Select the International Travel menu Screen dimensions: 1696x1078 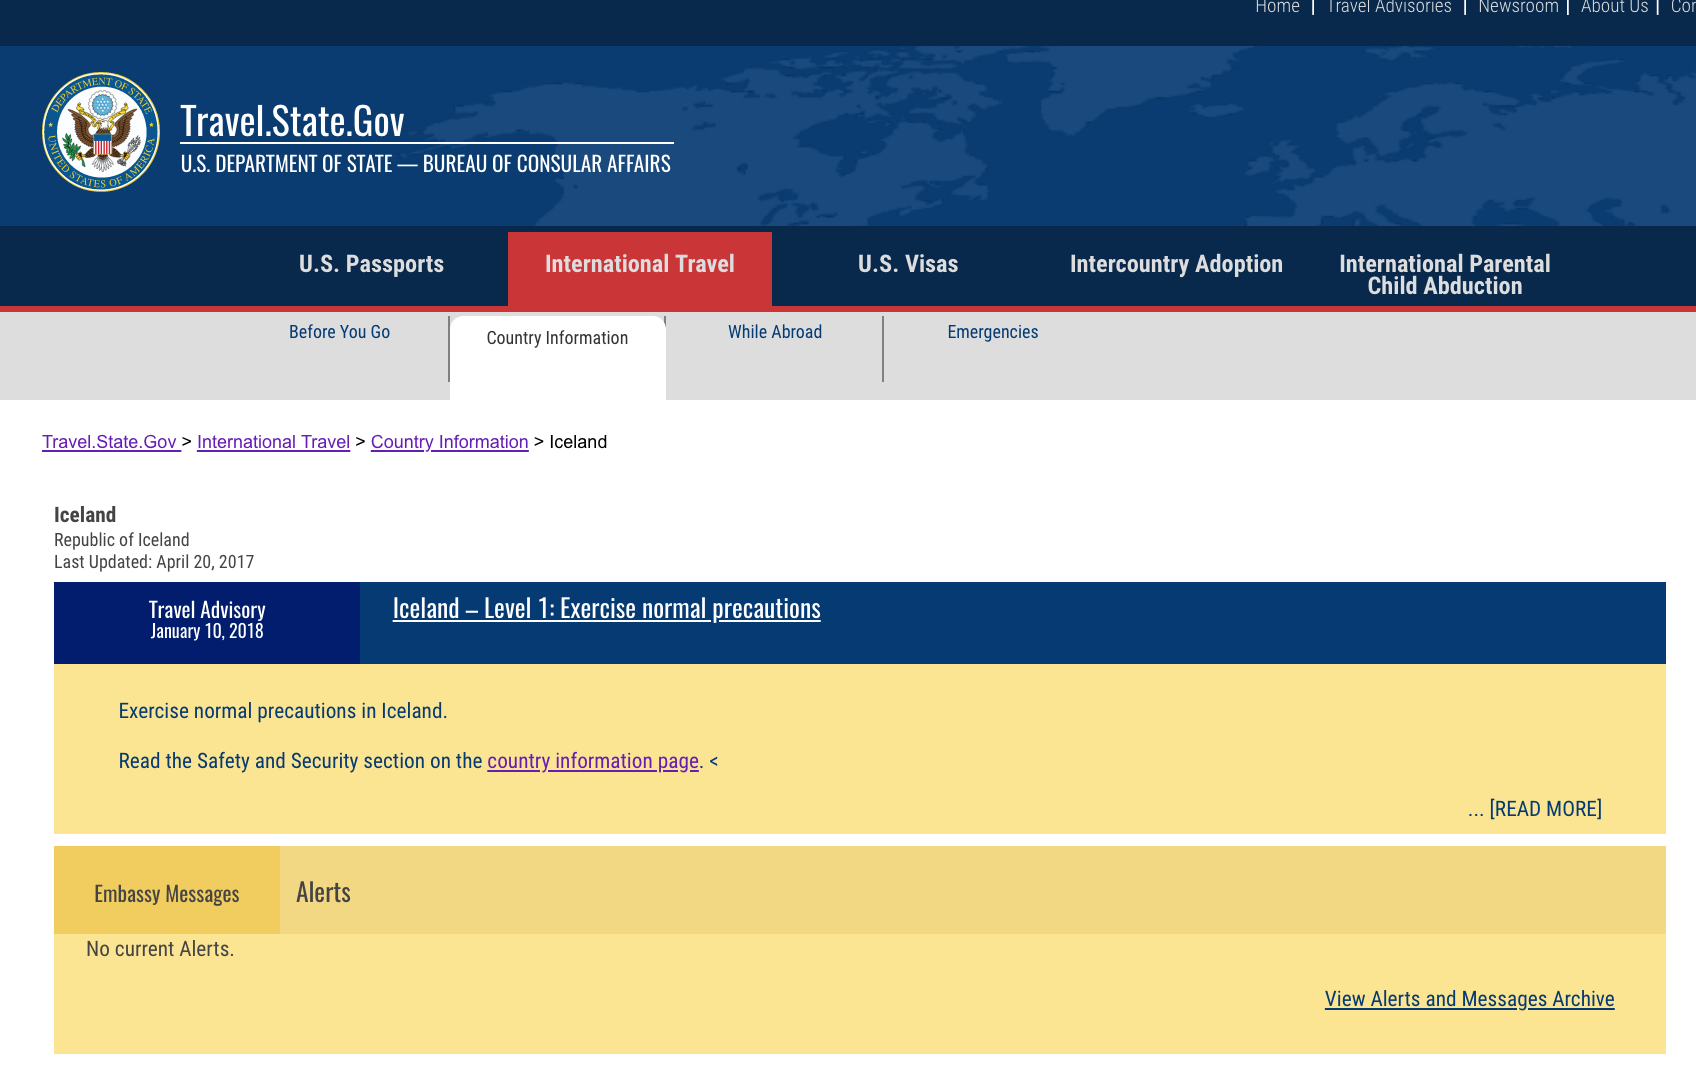pos(640,269)
